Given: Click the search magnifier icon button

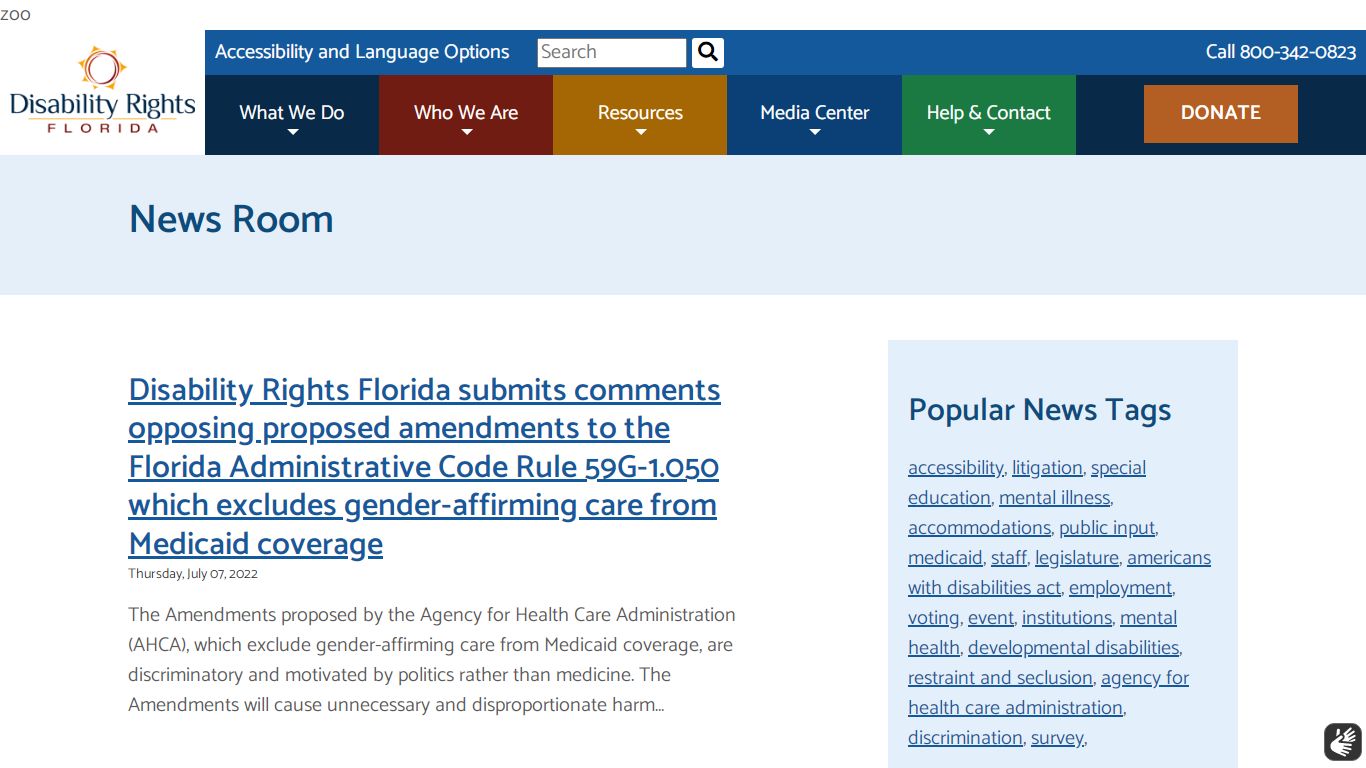Looking at the screenshot, I should [x=708, y=52].
